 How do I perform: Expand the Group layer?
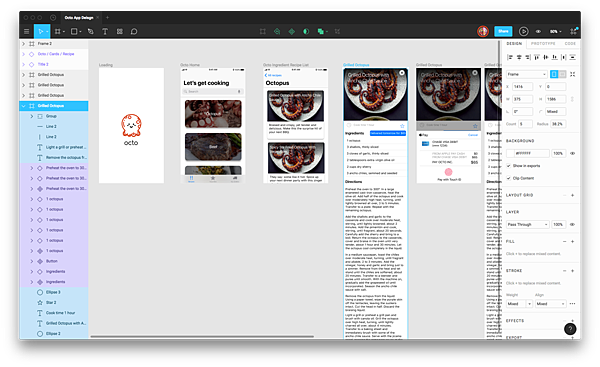point(32,116)
